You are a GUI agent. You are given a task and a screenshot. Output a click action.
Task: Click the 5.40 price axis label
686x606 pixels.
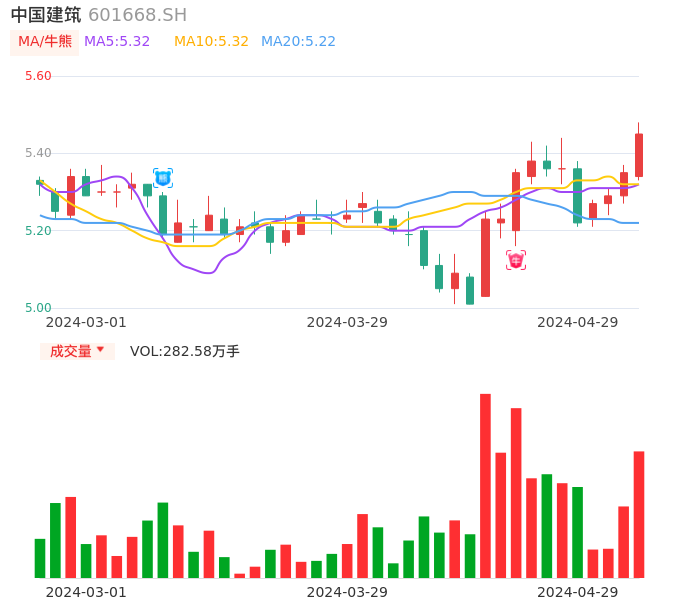coord(38,153)
